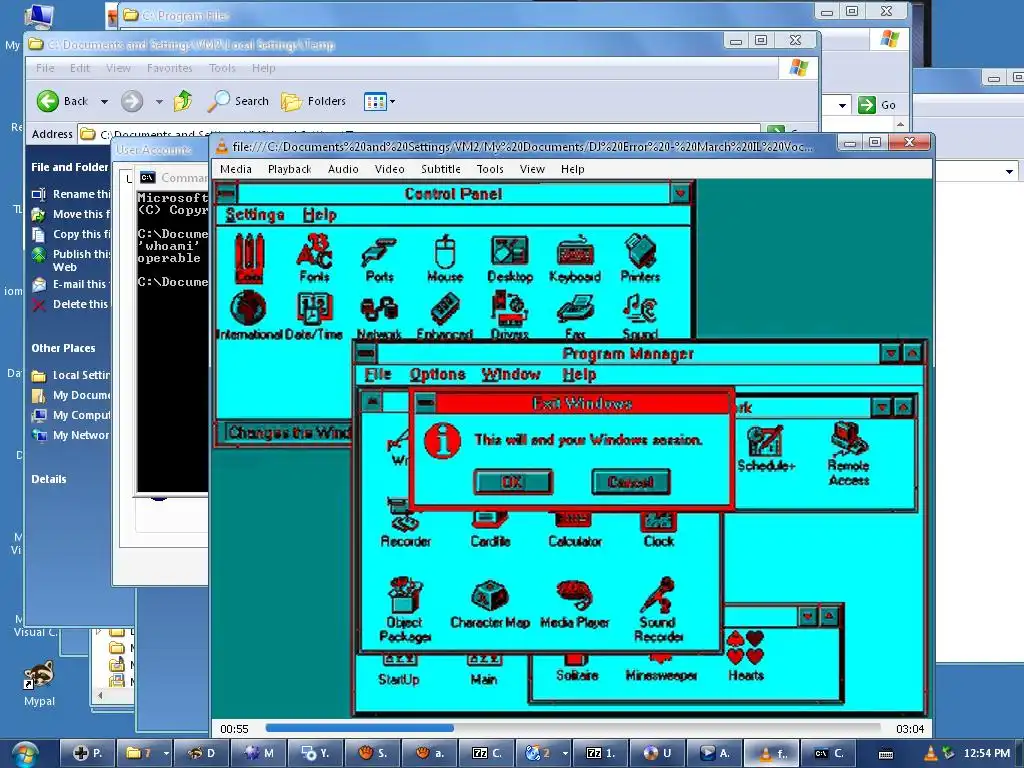Open Search in the Explorer toolbar
The image size is (1024, 768).
(x=238, y=101)
